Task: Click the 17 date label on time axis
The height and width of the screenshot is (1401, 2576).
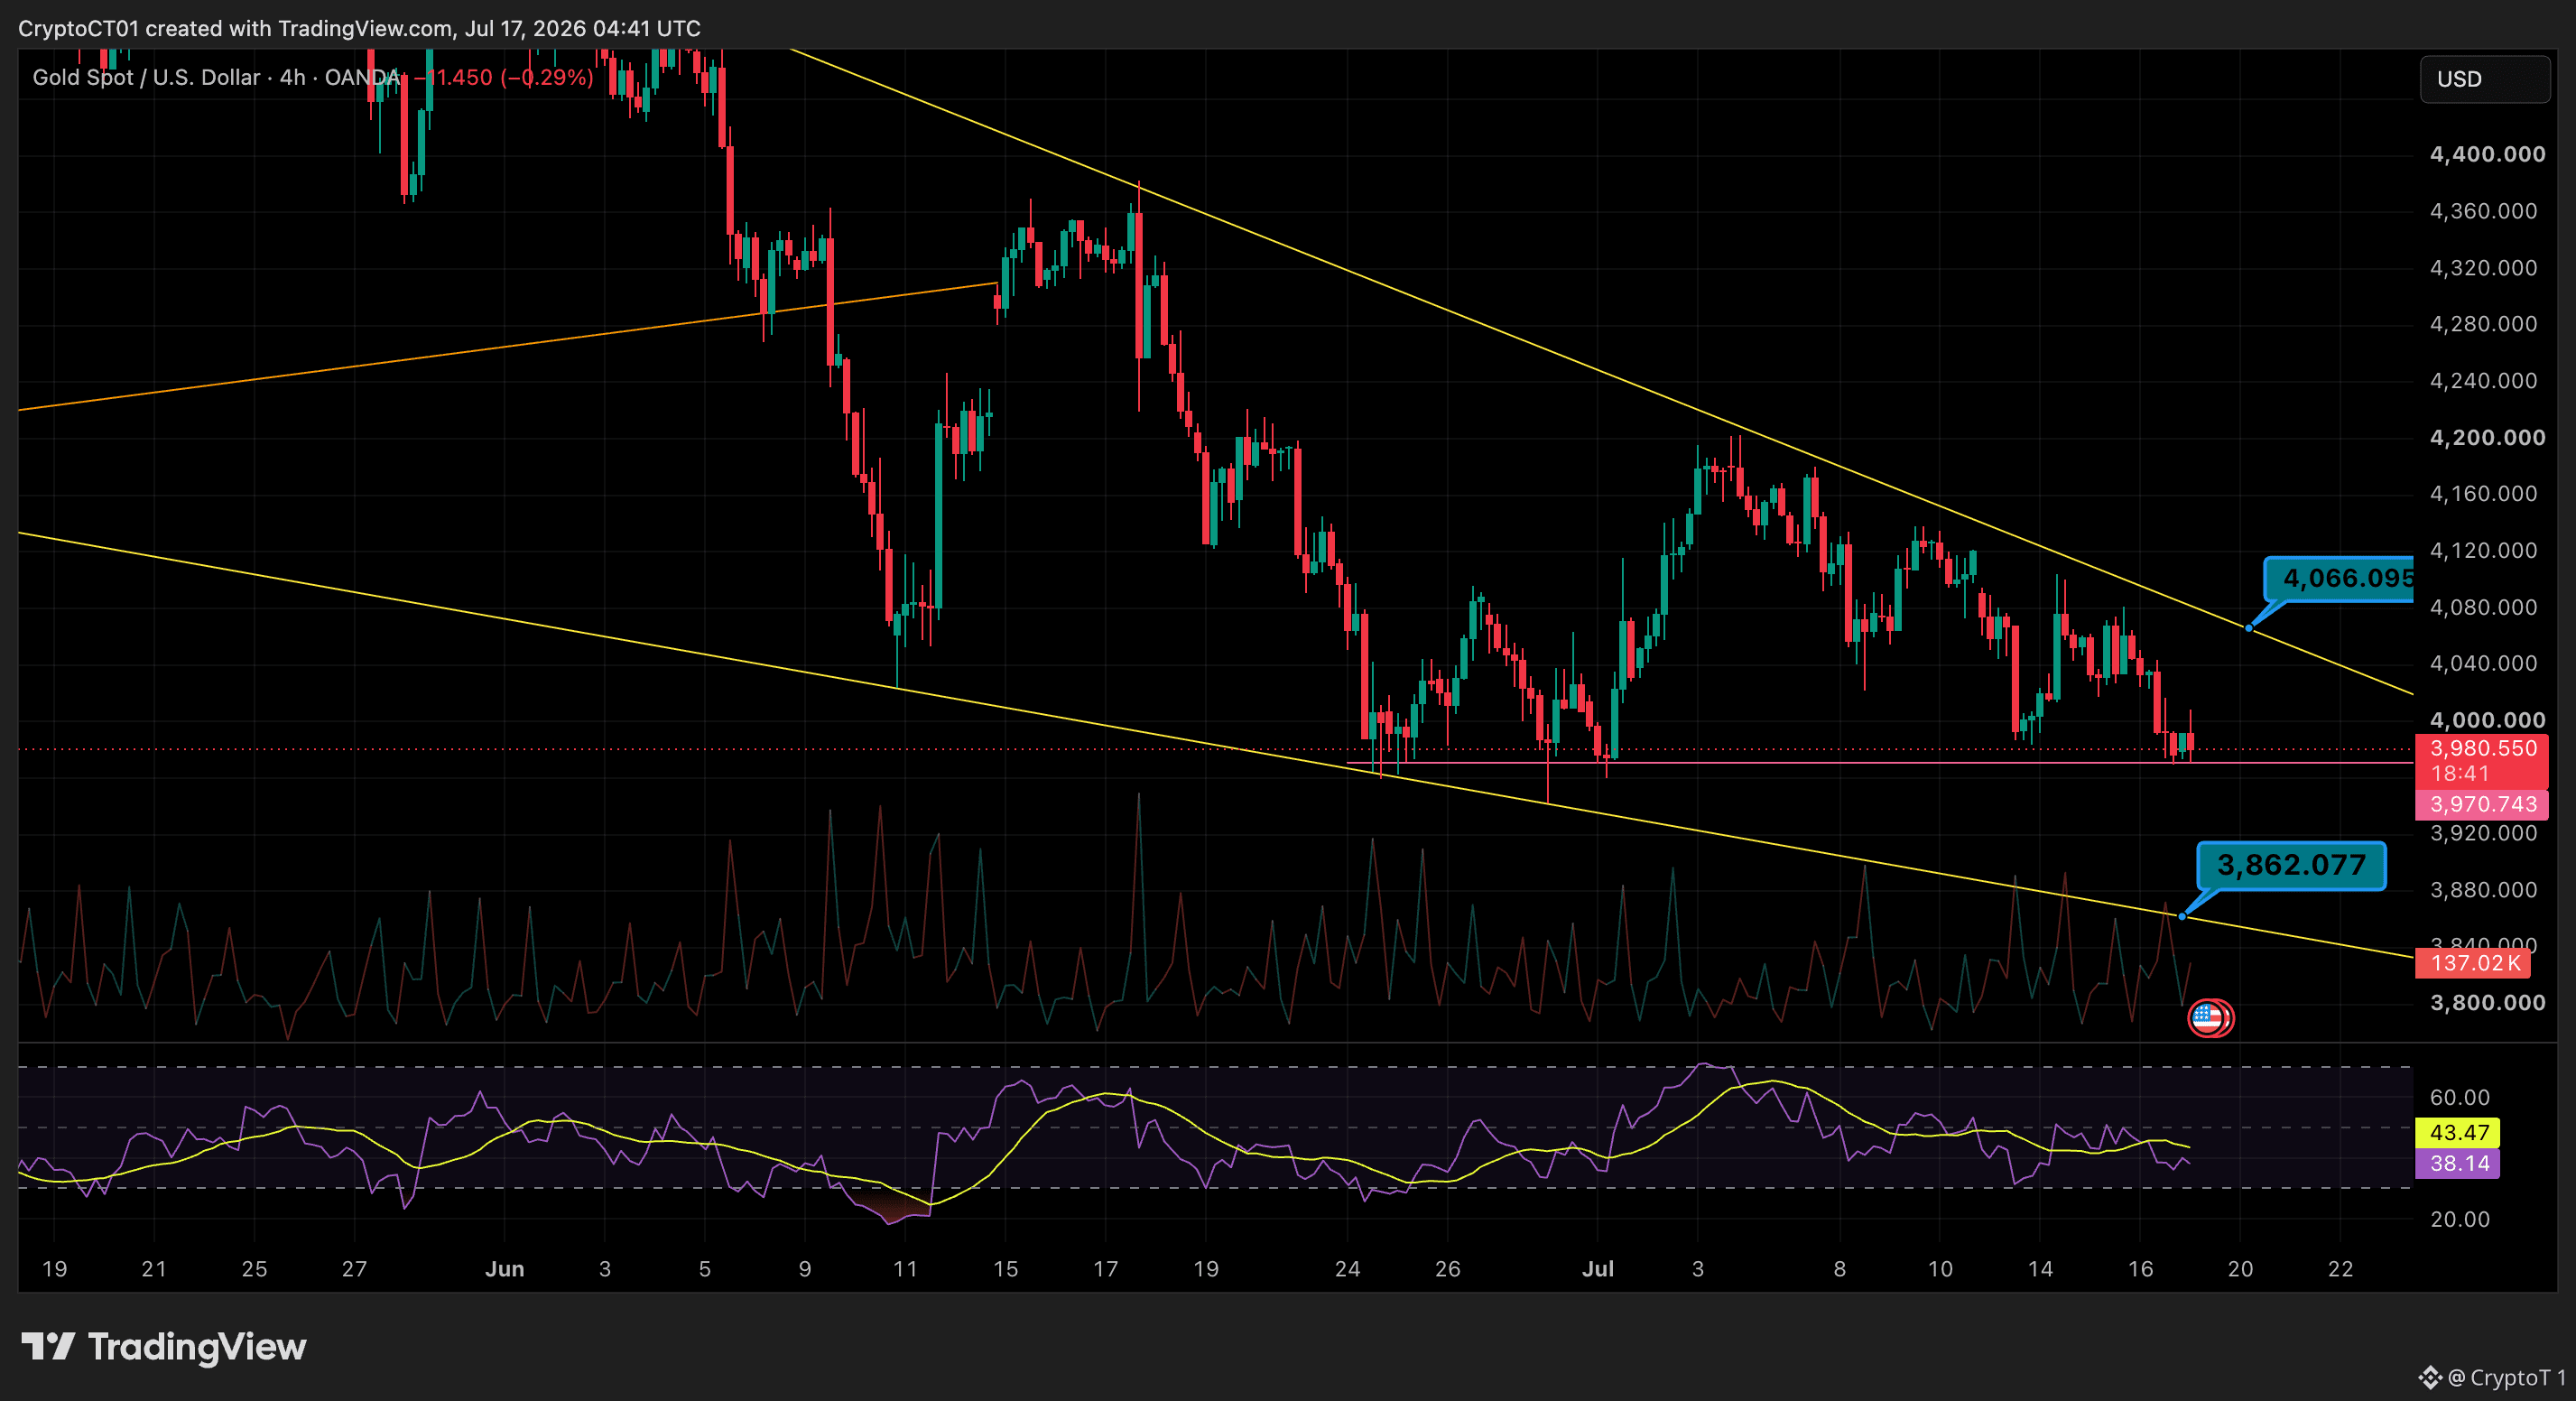Action: (x=1105, y=1269)
